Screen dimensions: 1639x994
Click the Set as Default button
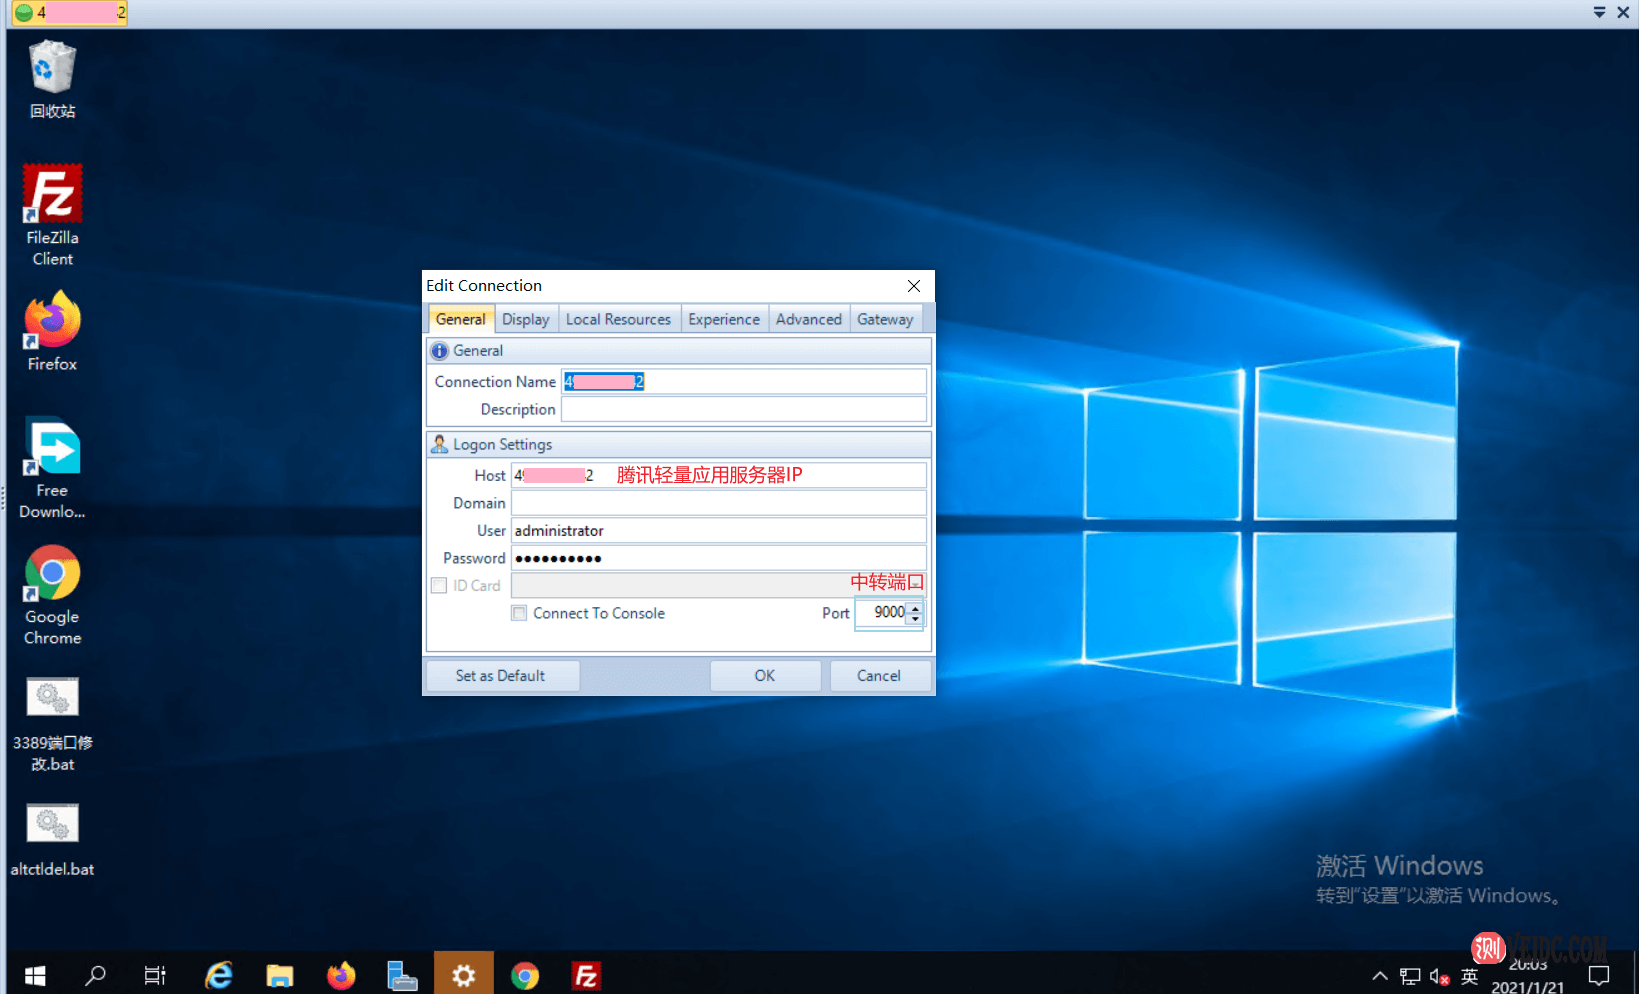coord(501,676)
